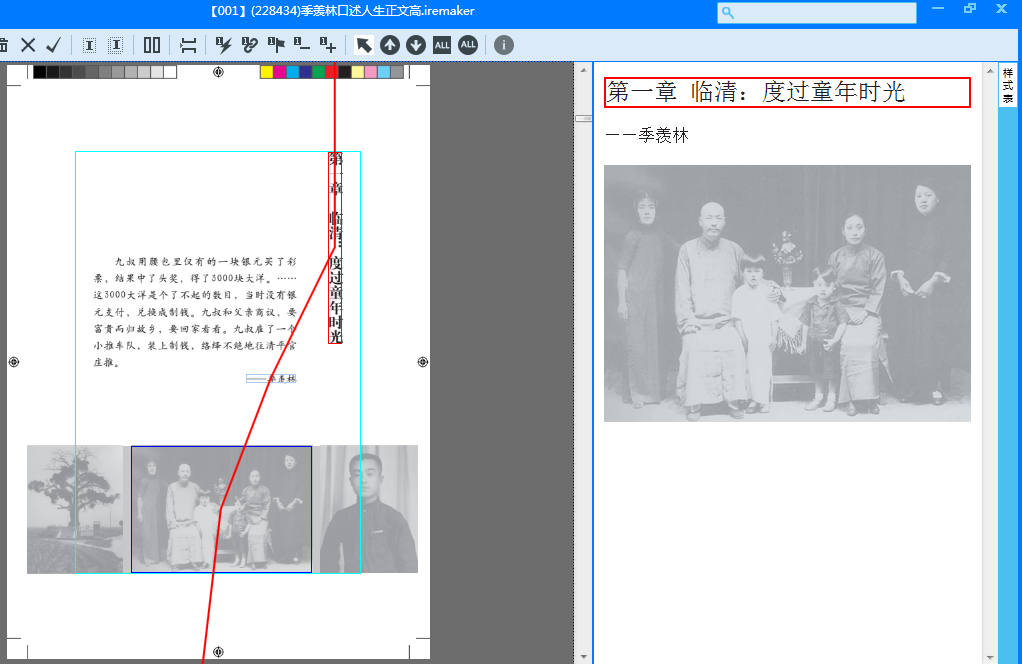Select the two-column layout icon

[x=152, y=45]
